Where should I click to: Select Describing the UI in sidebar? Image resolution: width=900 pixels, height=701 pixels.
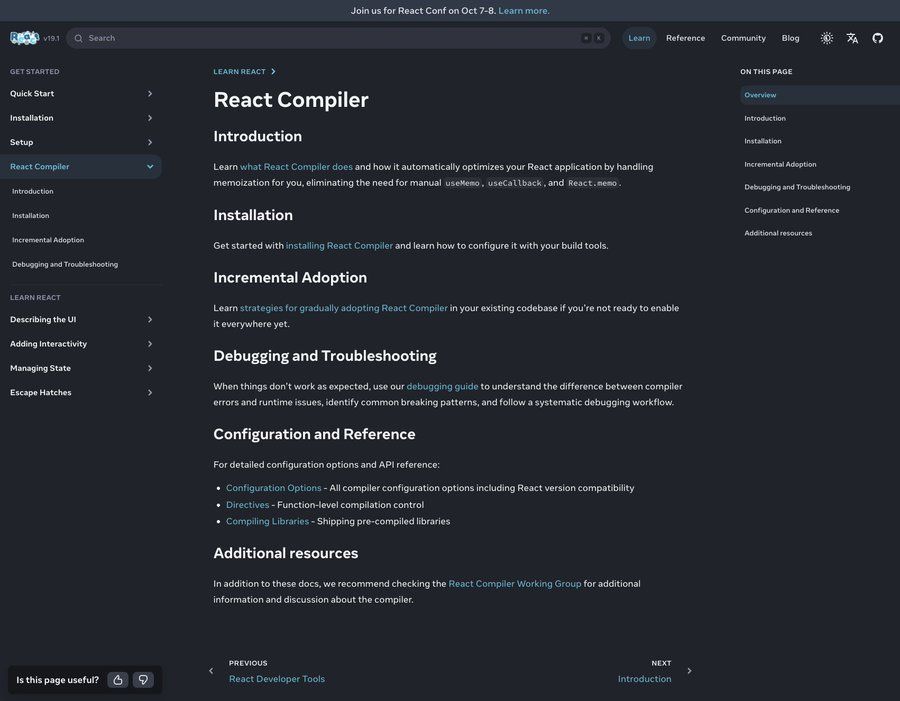[x=43, y=319]
